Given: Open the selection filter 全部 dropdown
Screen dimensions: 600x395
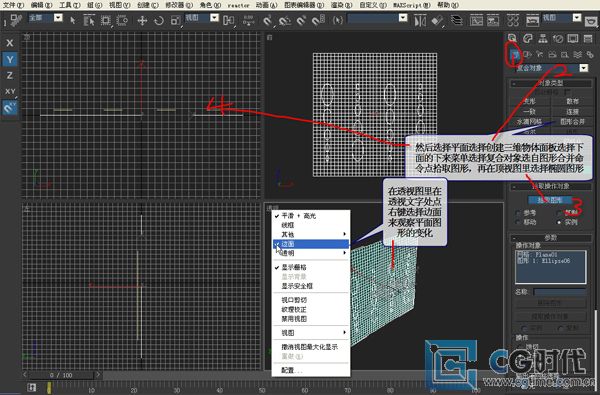Looking at the screenshot, I should [x=58, y=18].
